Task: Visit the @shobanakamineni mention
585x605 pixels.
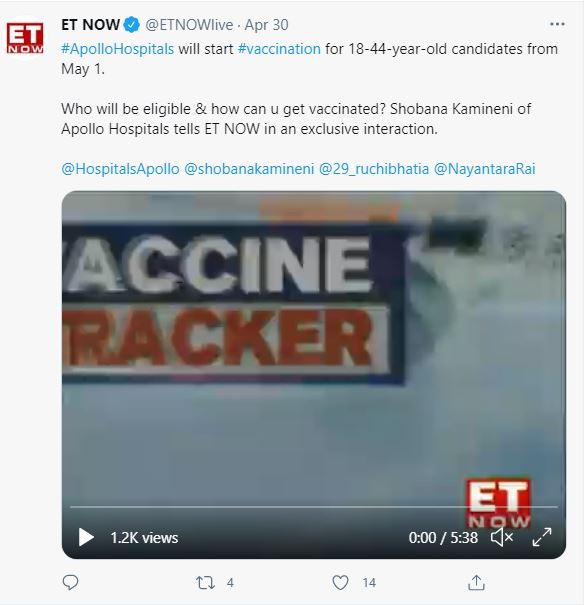Action: (249, 169)
